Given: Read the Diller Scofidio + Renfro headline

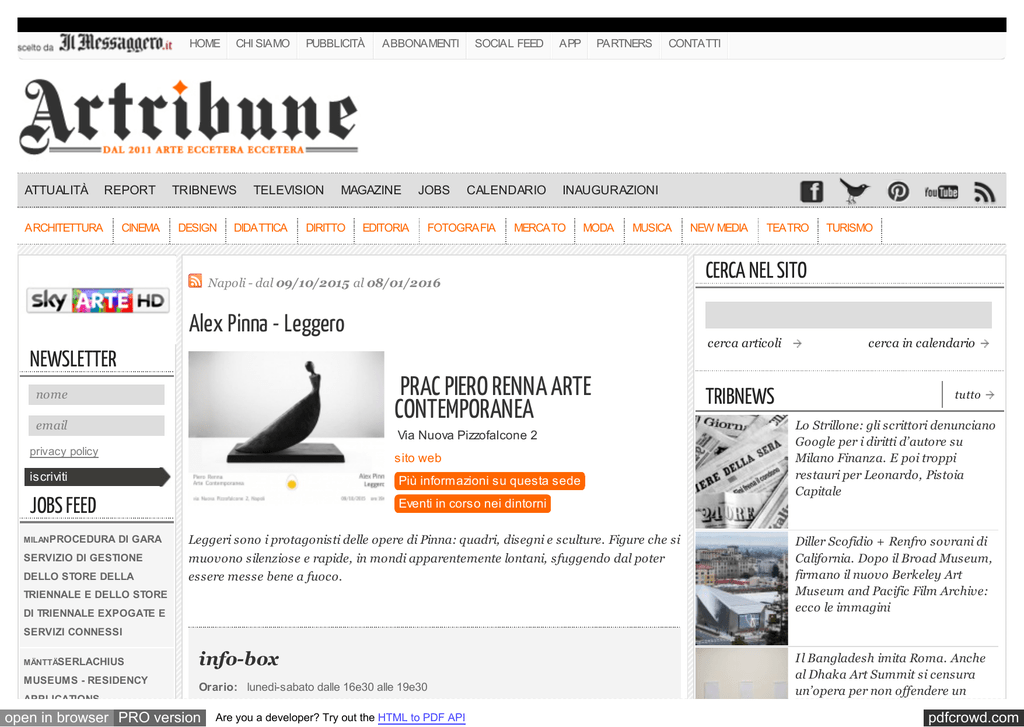Looking at the screenshot, I should tap(893, 574).
